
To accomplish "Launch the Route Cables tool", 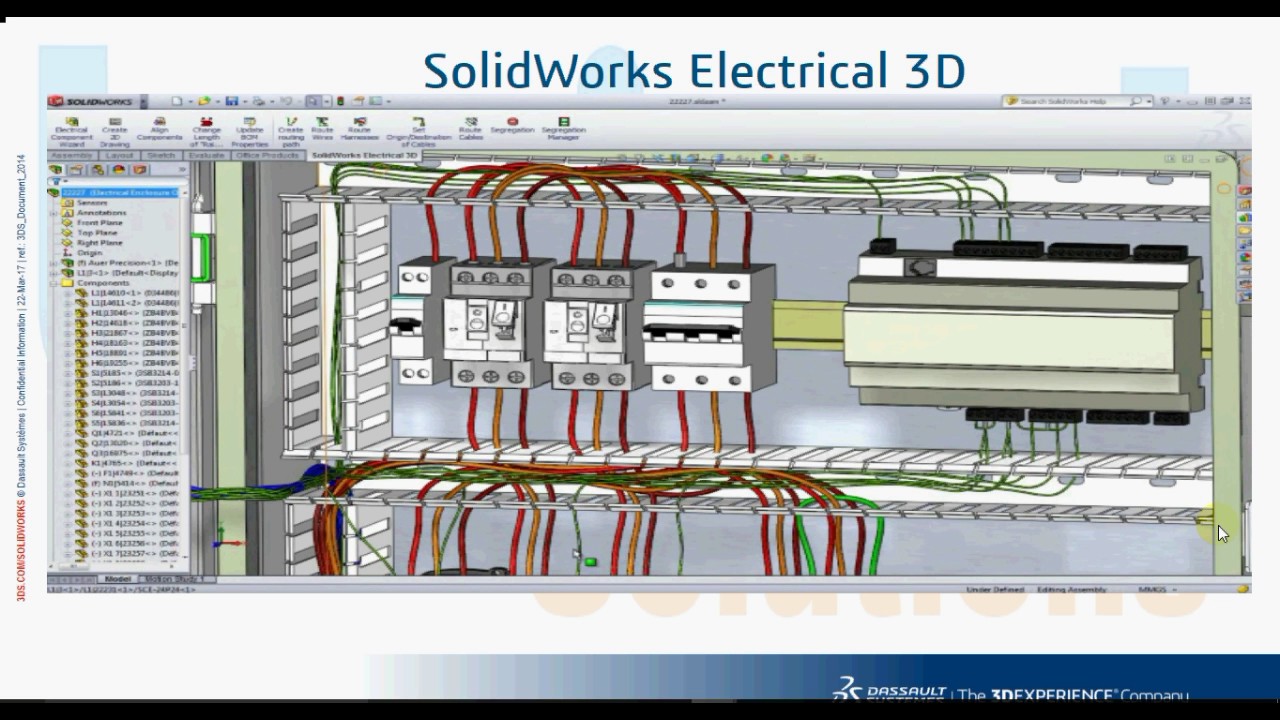I will (470, 130).
